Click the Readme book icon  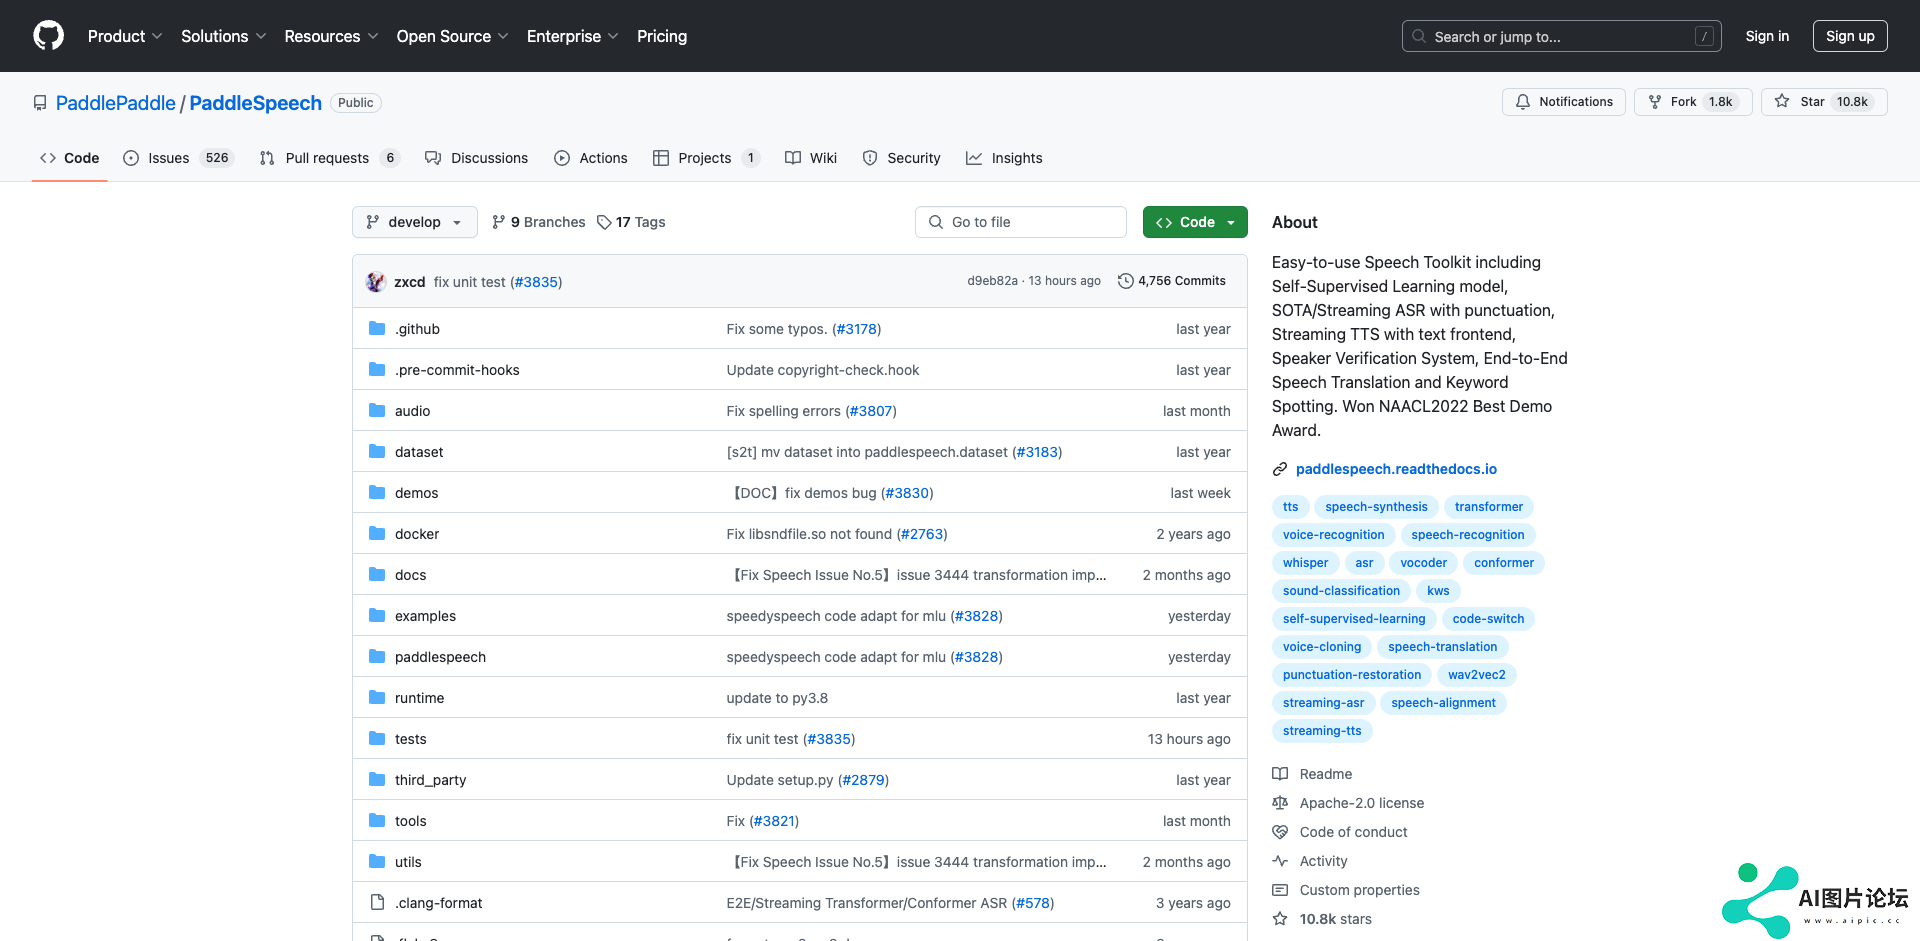tap(1280, 774)
